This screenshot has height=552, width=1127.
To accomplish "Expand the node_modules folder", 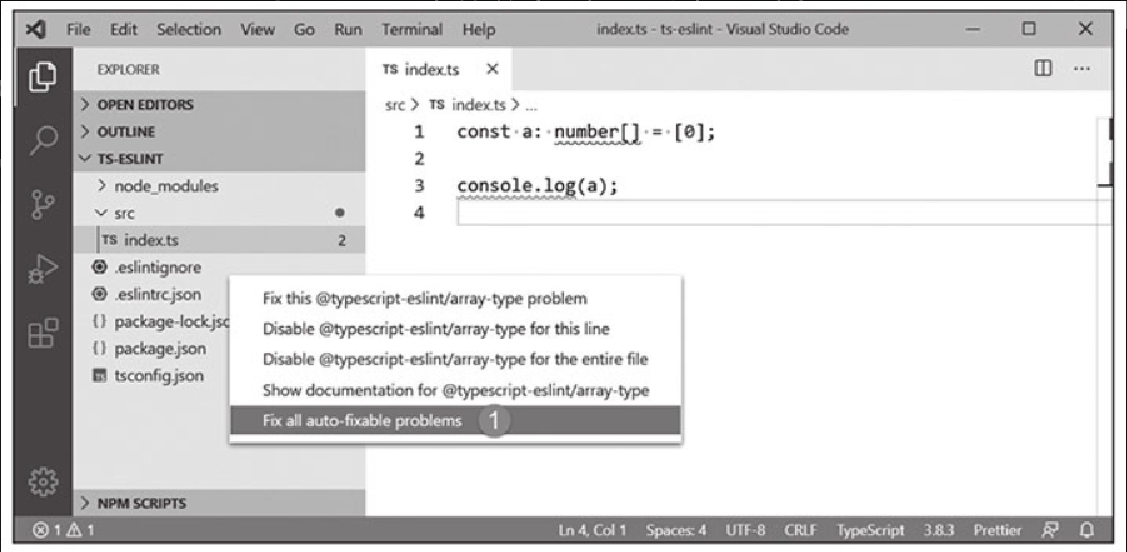I will (x=218, y=186).
